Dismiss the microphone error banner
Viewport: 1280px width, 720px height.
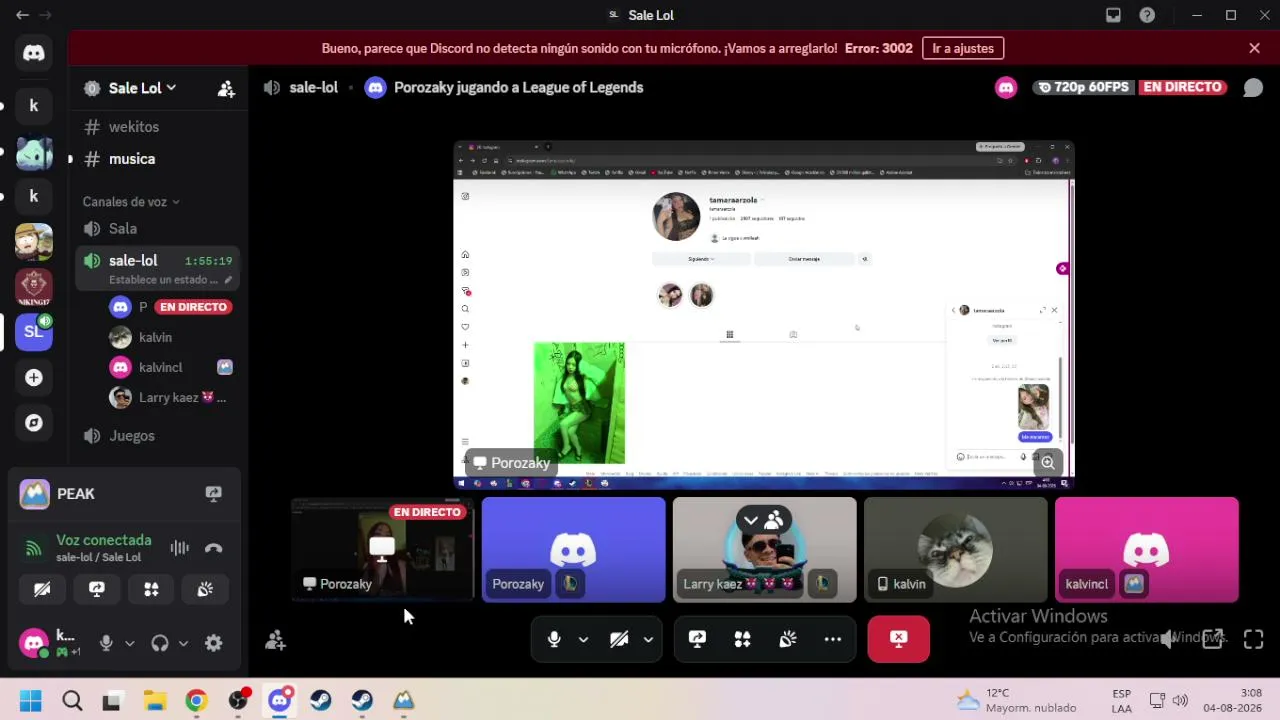[1254, 48]
